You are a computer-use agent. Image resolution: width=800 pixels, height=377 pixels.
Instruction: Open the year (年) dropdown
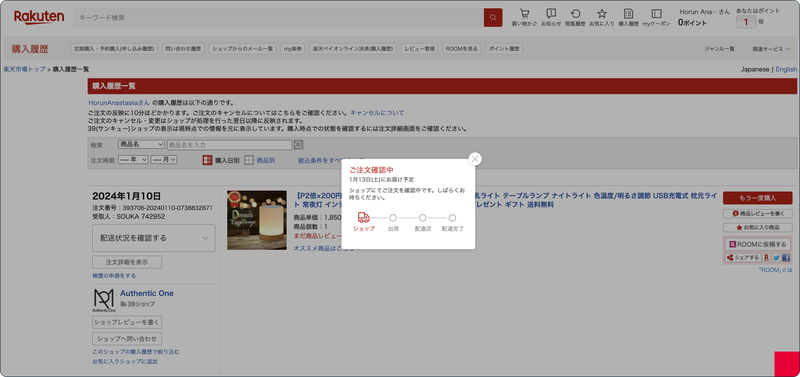pyautogui.click(x=133, y=160)
